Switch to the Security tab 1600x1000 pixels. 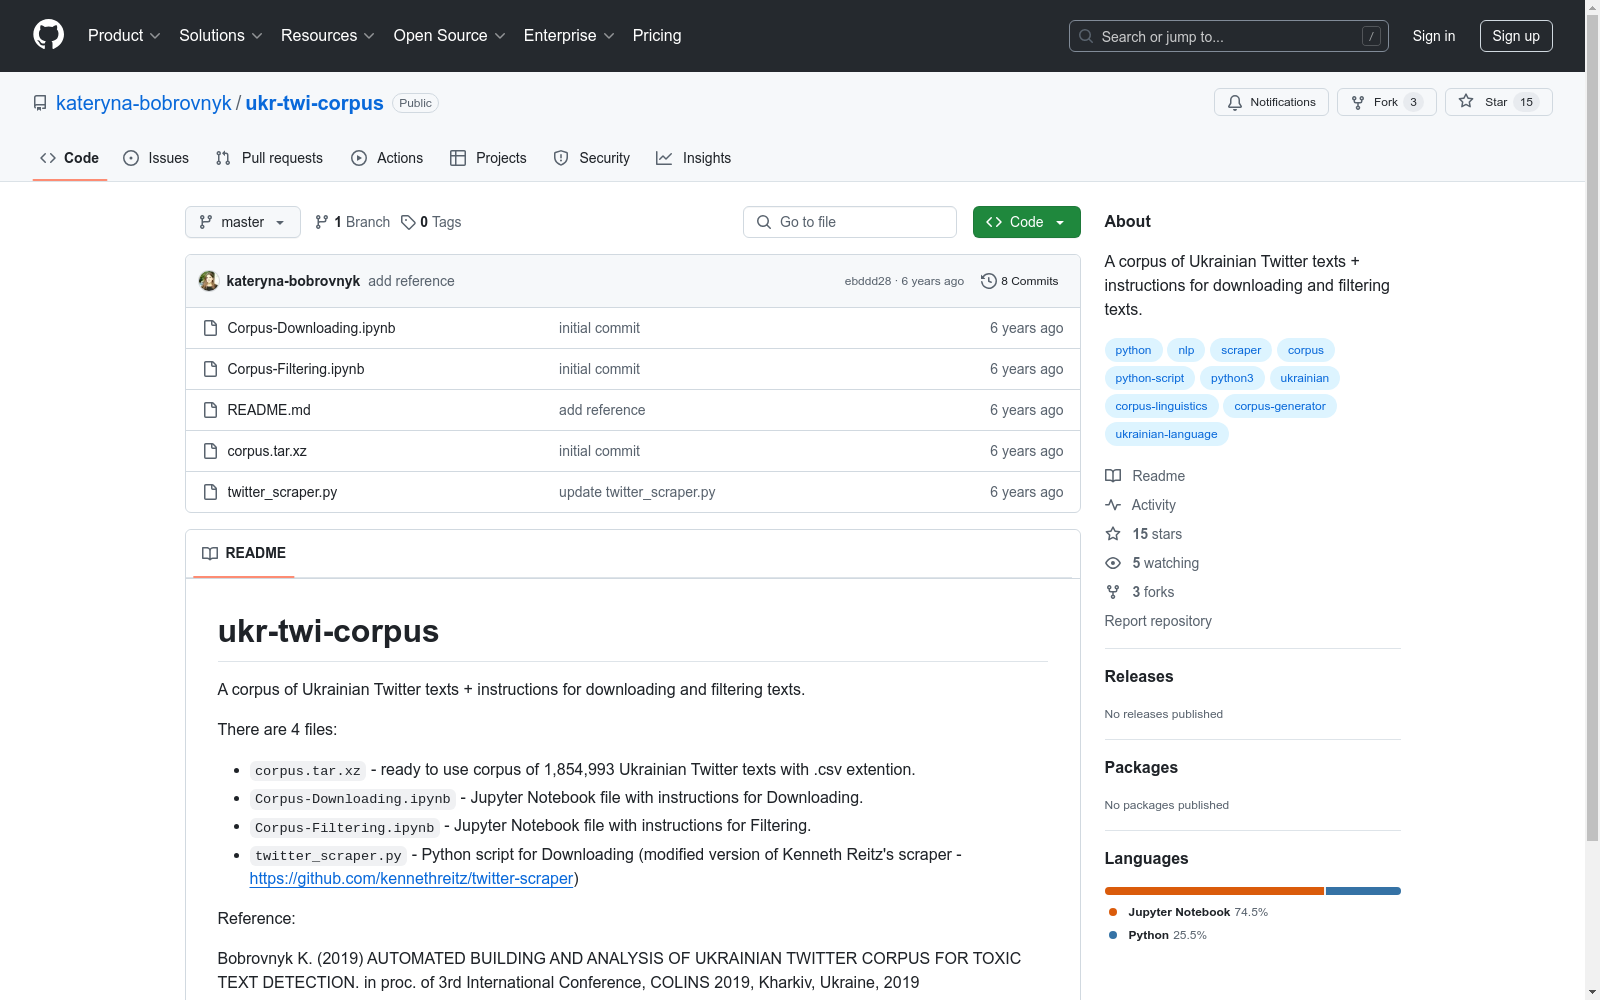592,158
